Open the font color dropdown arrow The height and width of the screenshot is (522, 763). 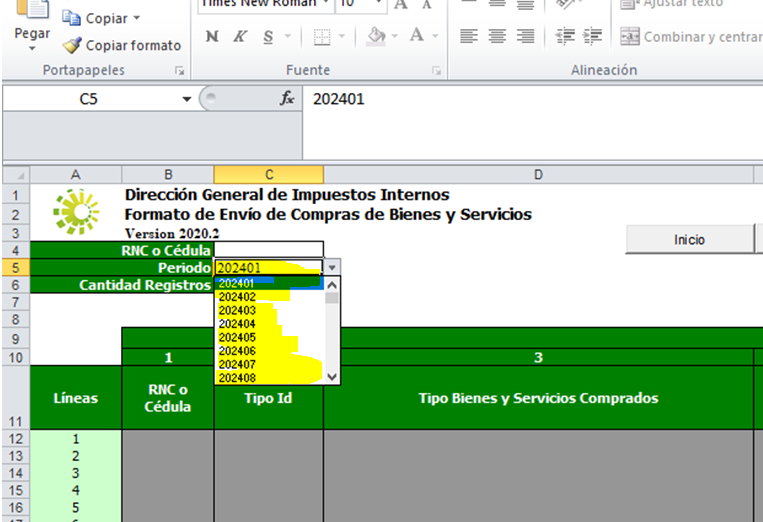click(435, 36)
